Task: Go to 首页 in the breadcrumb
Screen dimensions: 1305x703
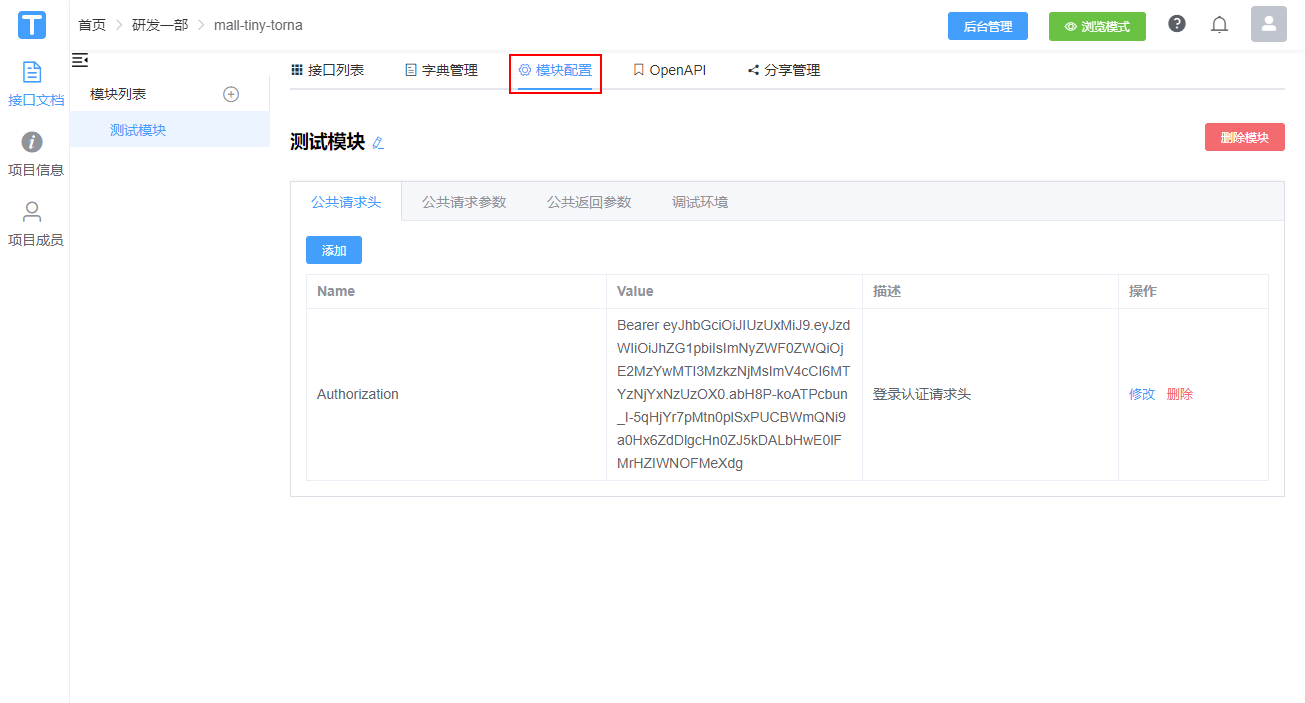Action: 92,25
